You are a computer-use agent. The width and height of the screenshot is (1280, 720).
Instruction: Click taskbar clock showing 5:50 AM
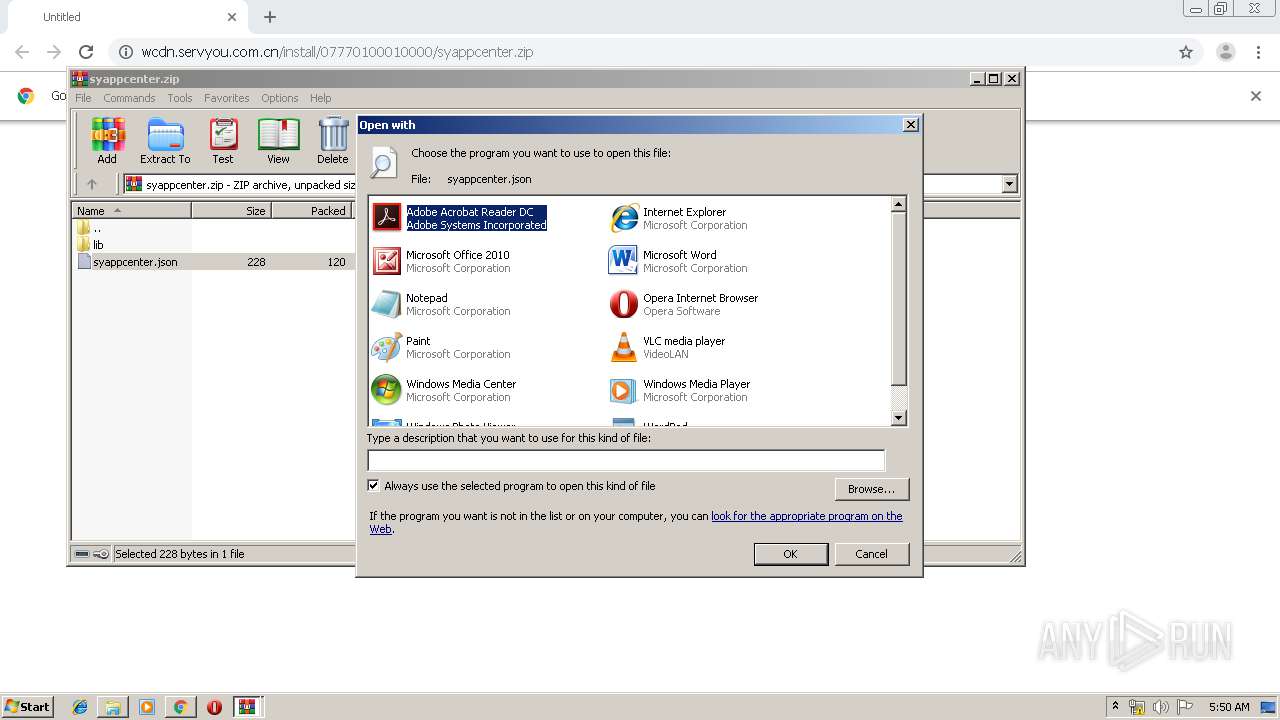pyautogui.click(x=1229, y=707)
